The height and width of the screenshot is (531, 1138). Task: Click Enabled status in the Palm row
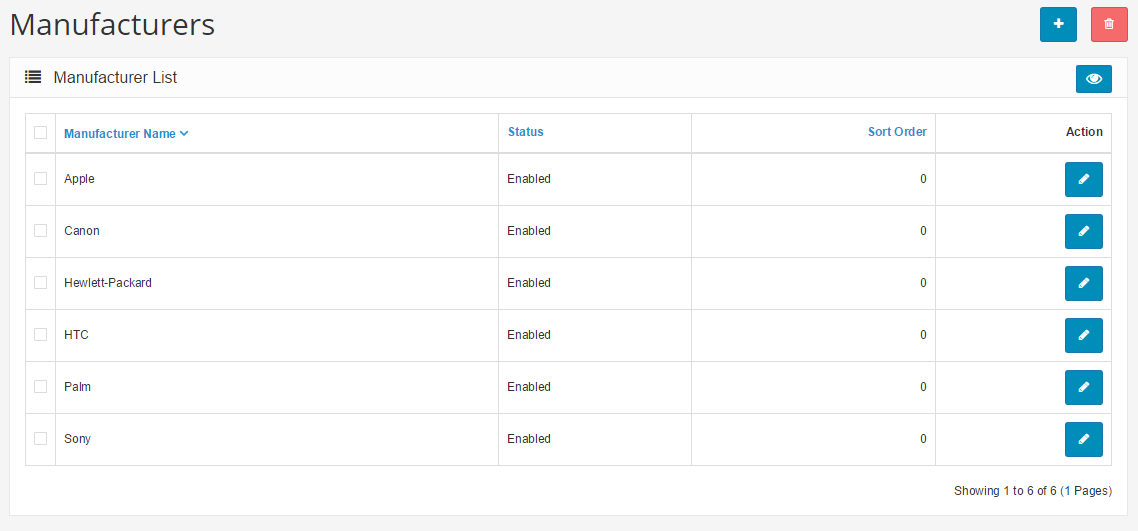pyautogui.click(x=529, y=387)
